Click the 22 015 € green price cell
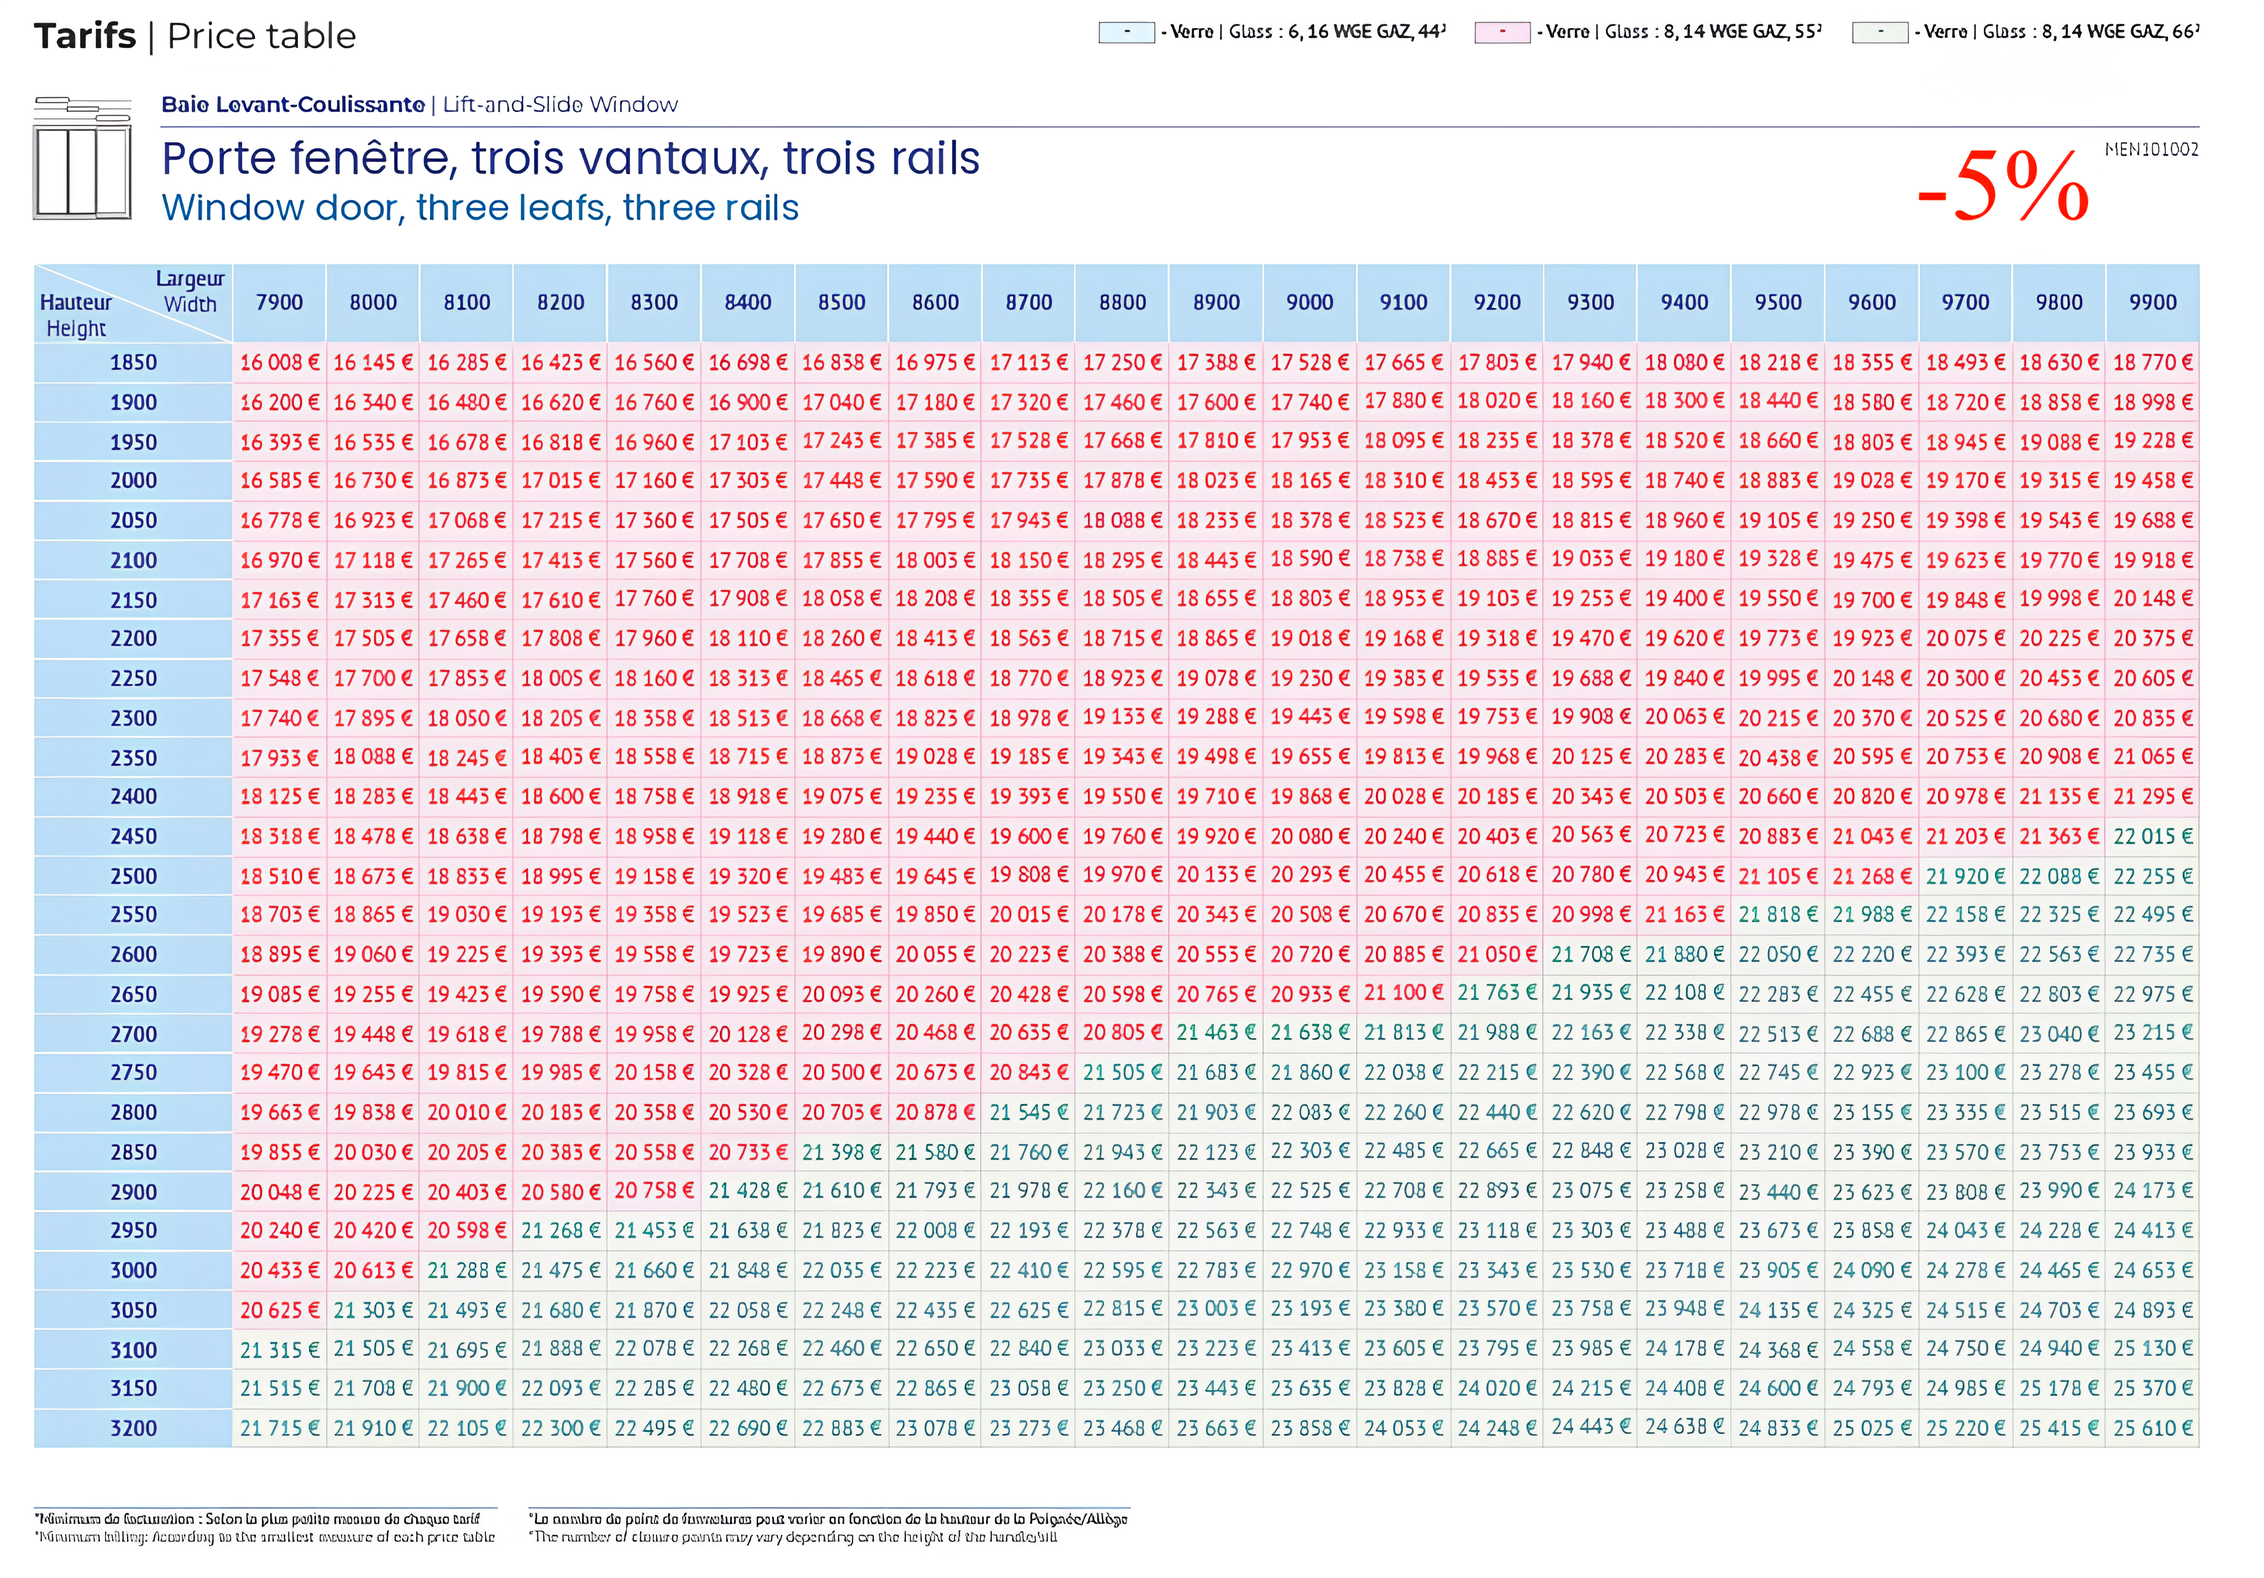Viewport: 2264px width, 1578px height. click(x=2152, y=836)
